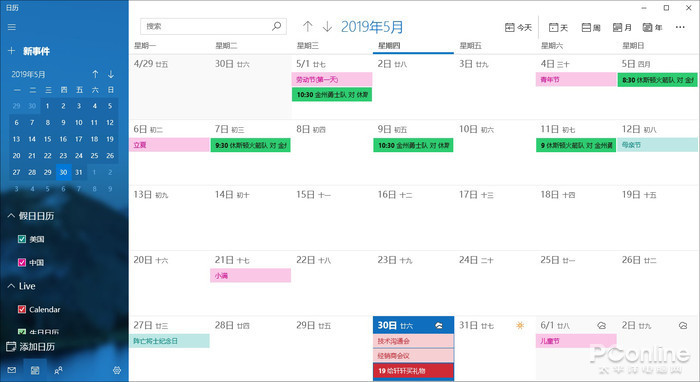Collapse the Live calendars section
The height and width of the screenshot is (382, 700).
pyautogui.click(x=11, y=286)
